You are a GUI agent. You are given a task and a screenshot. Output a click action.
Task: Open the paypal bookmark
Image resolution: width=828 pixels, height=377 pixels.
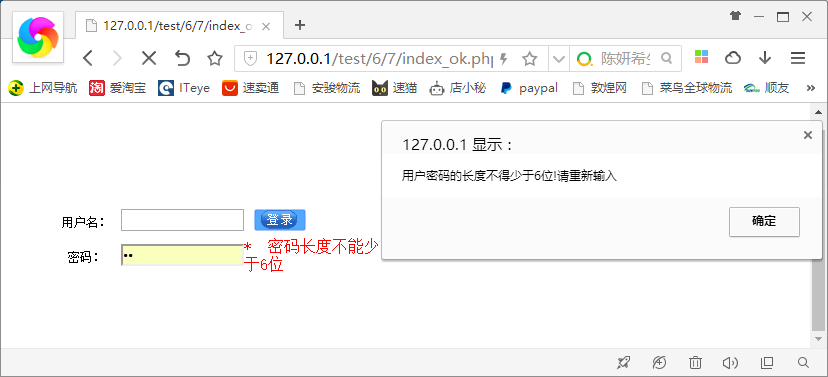click(x=529, y=88)
